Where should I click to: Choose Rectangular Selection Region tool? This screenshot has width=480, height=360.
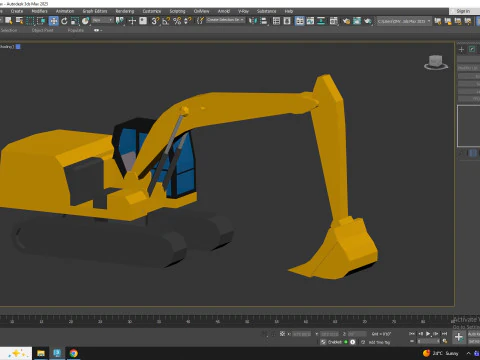30,21
